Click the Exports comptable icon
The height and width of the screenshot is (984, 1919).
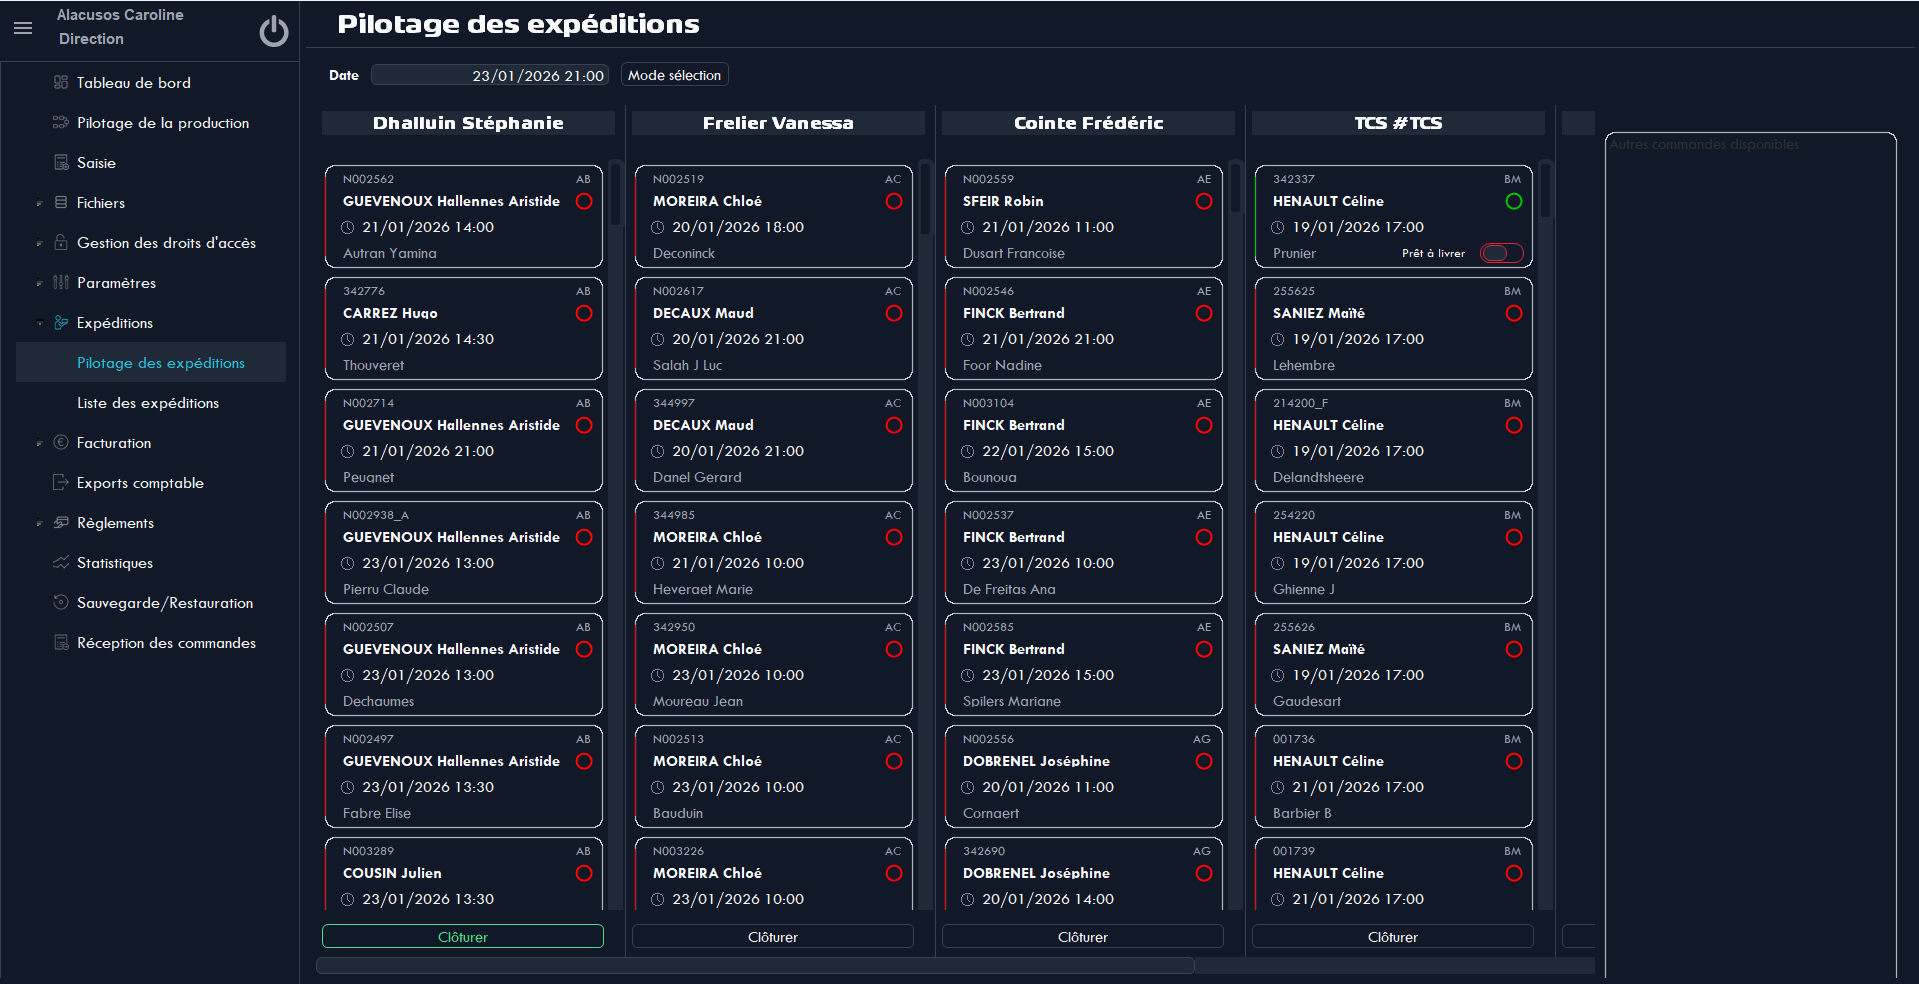61,482
